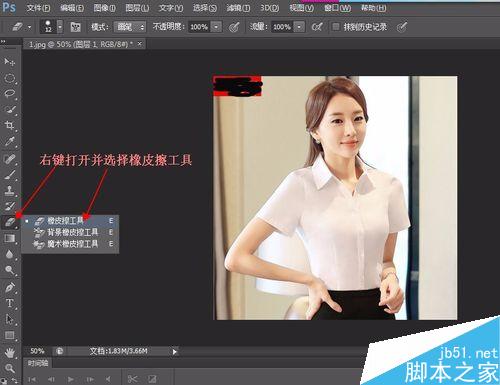Click the timeline transition icon
Viewport: 500px width, 385px height.
coord(152,379)
